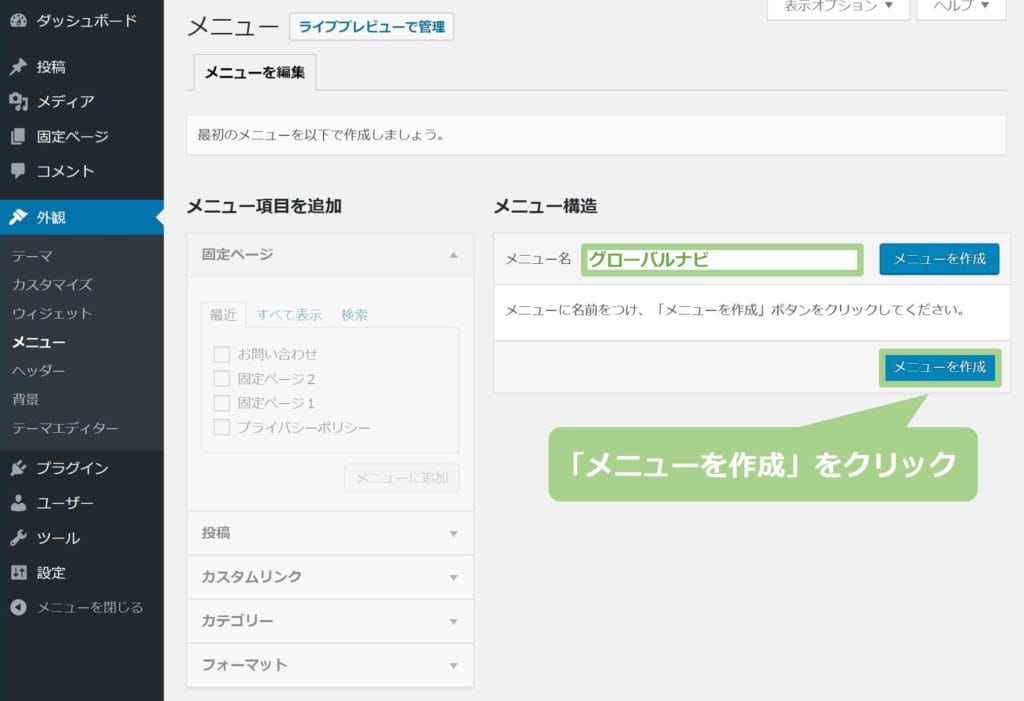Collapse sidebar with メニューを閉じる
This screenshot has width=1024, height=701.
(x=90, y=607)
